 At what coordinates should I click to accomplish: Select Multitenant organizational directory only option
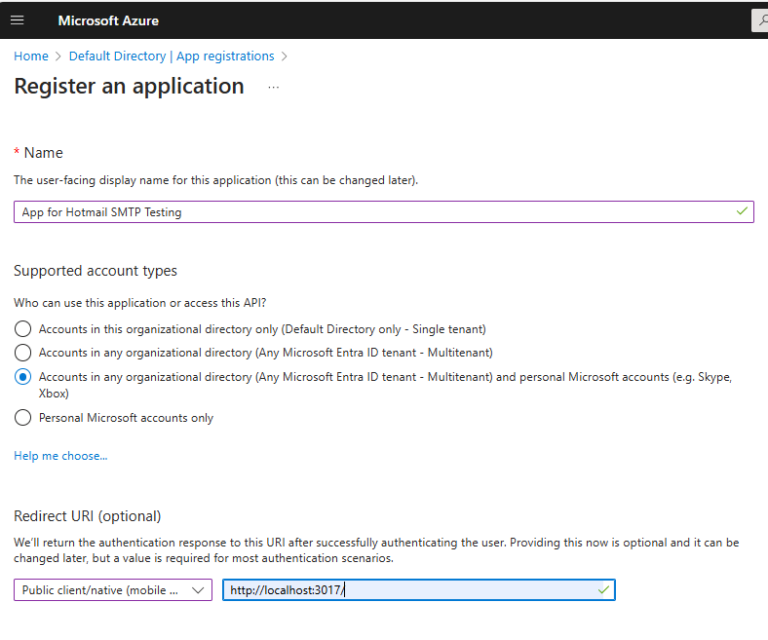(x=23, y=353)
